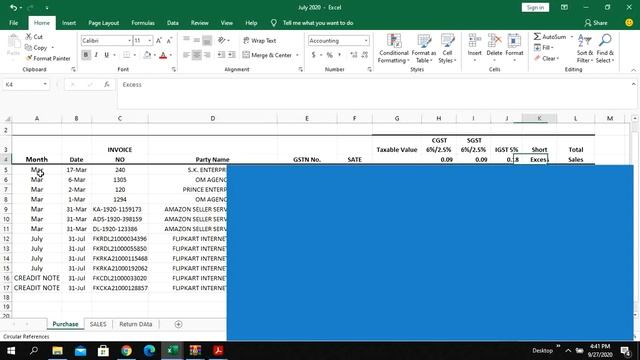The width and height of the screenshot is (640, 360).
Task: Click the Insert Function fx icon
Action: coord(107,84)
